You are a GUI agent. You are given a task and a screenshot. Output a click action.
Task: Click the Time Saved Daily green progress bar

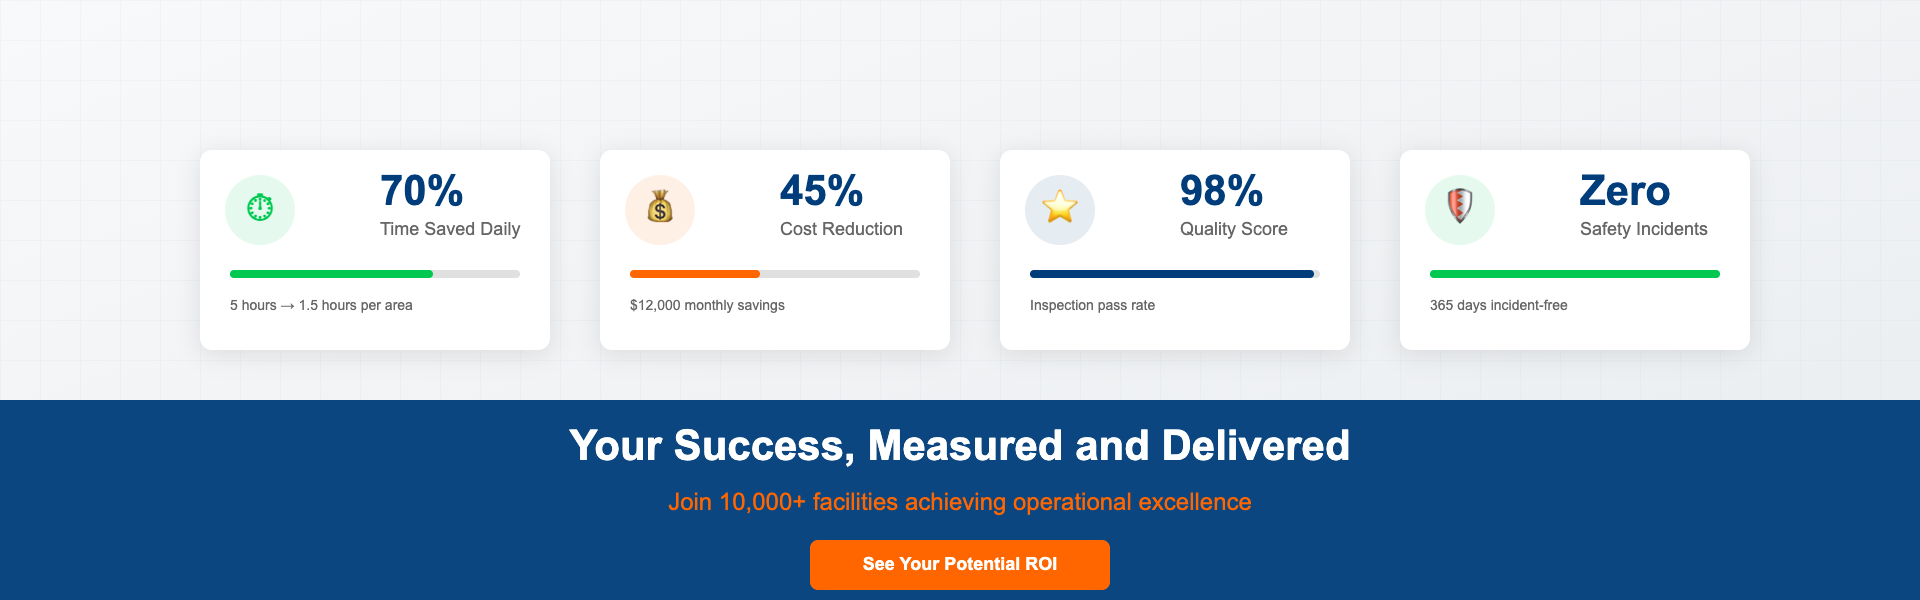(331, 274)
